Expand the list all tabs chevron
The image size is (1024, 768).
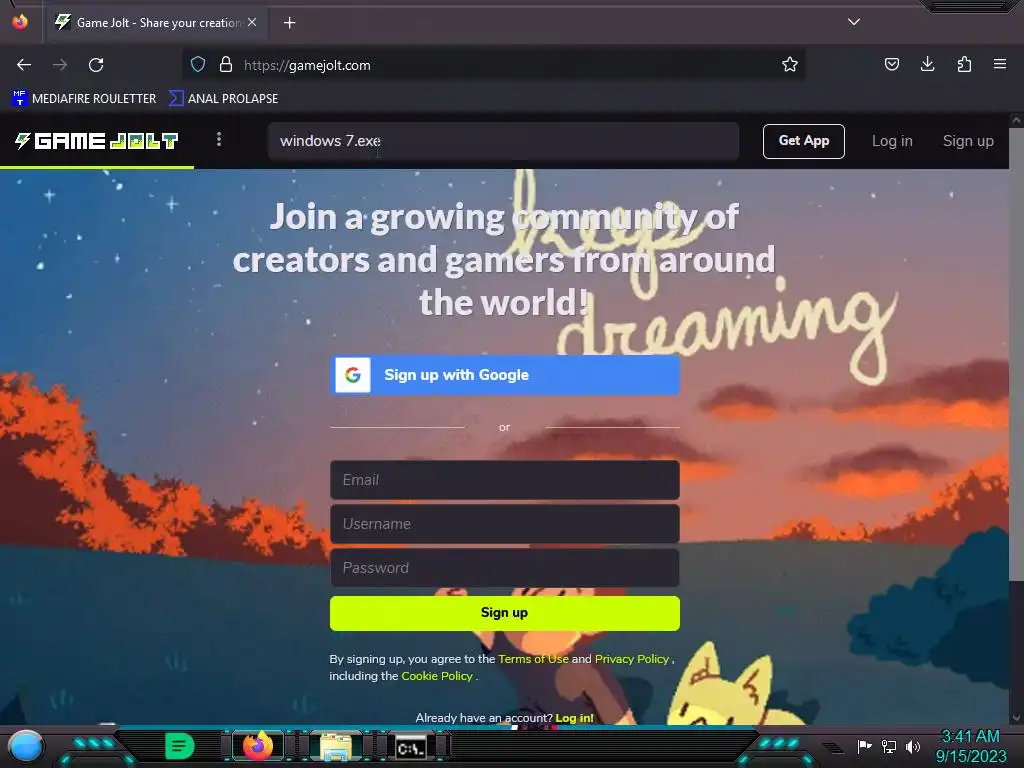tap(854, 22)
